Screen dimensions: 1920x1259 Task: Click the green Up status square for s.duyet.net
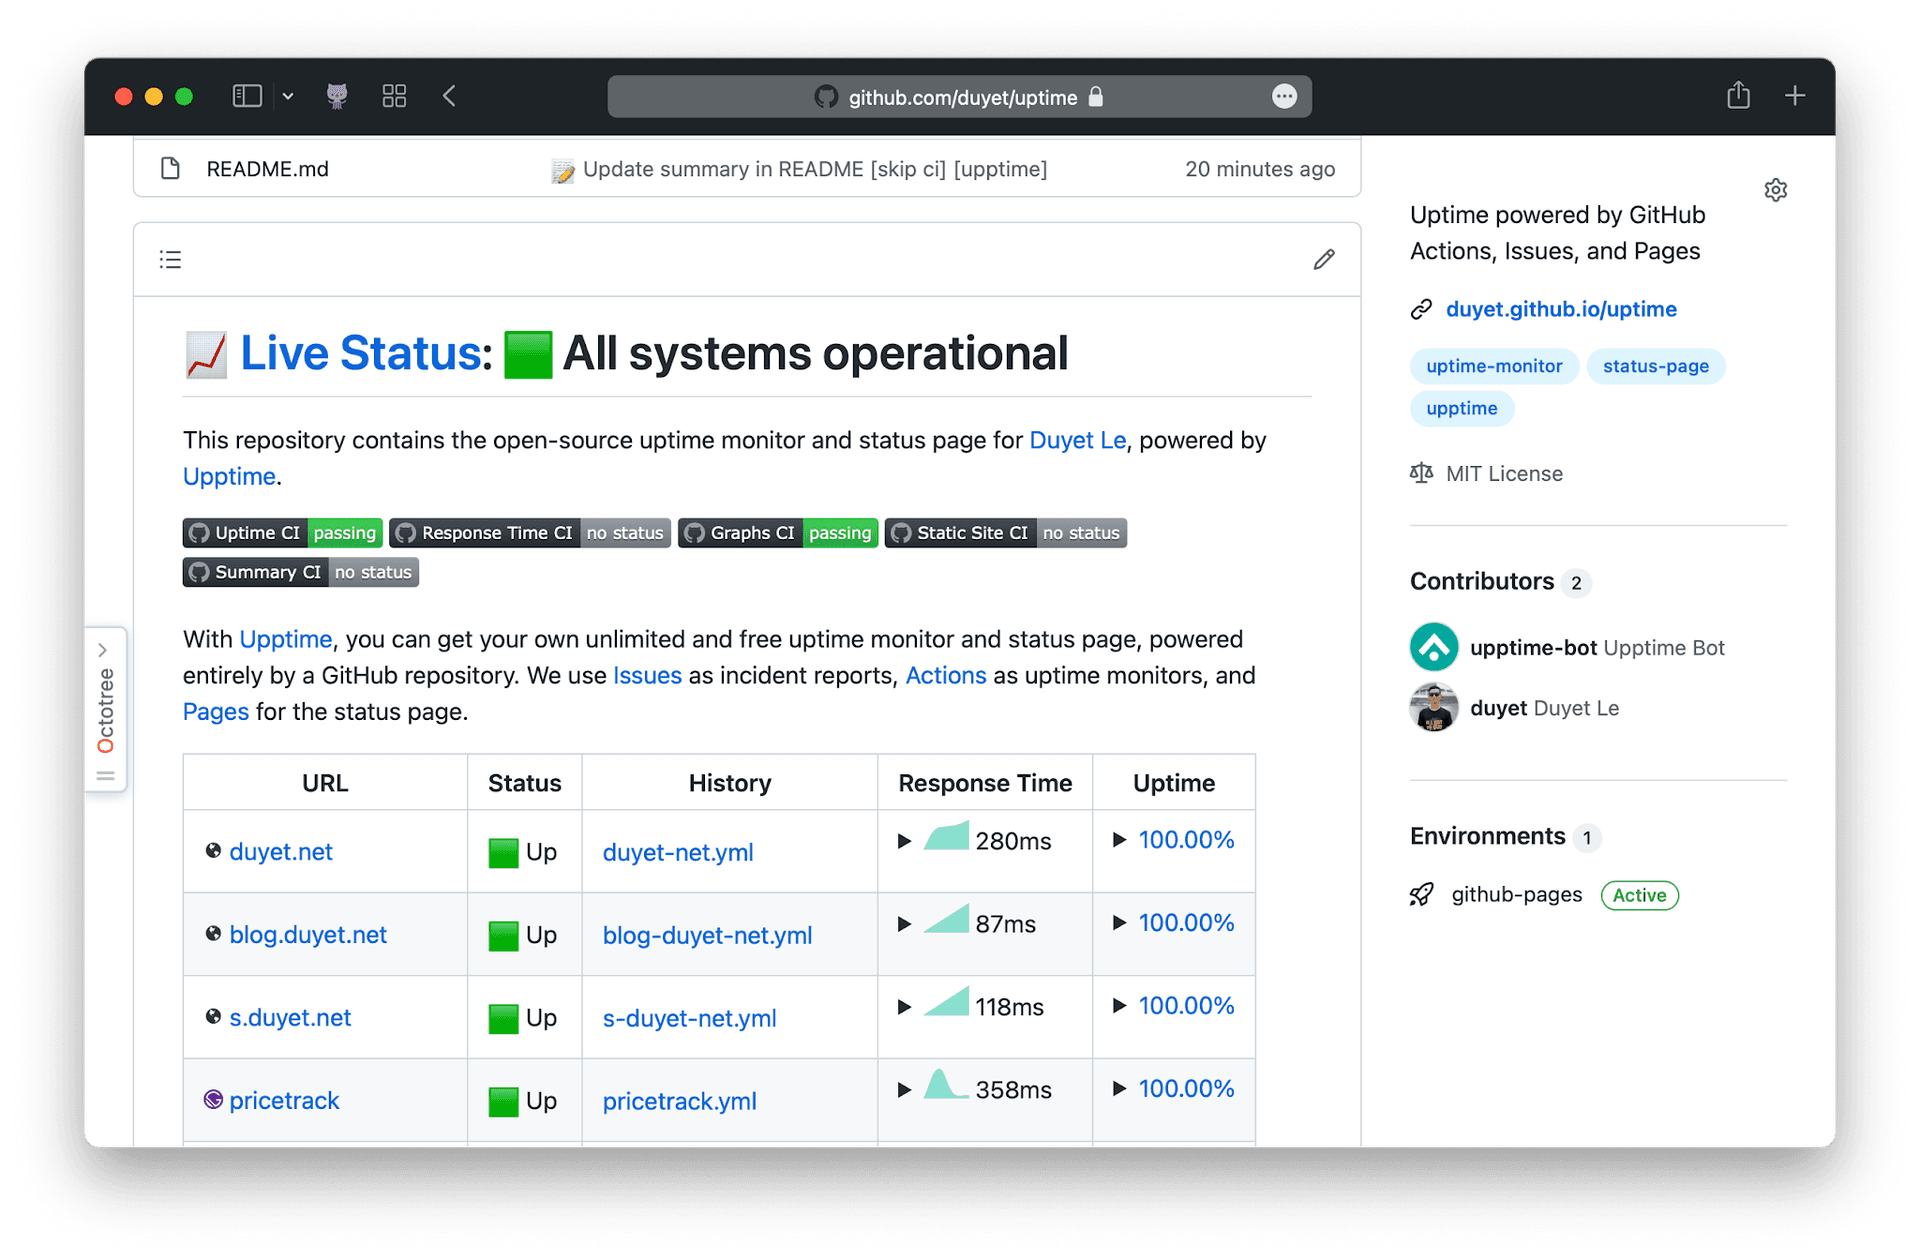504,1017
